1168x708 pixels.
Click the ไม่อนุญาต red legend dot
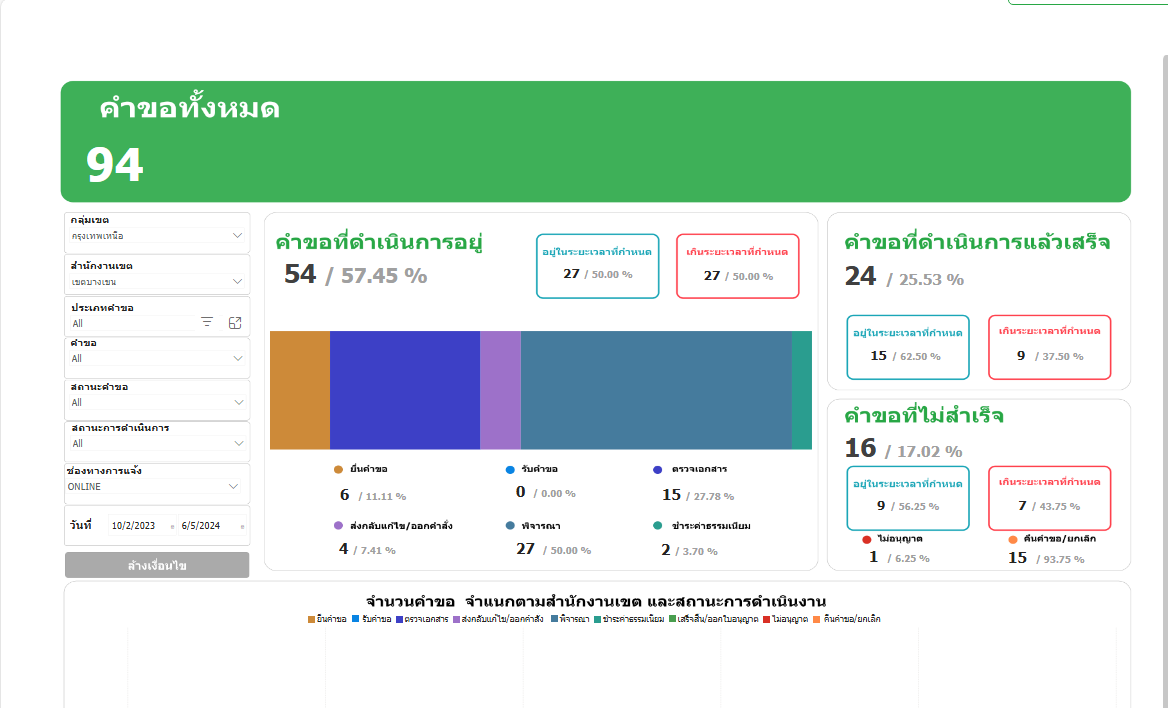866,539
